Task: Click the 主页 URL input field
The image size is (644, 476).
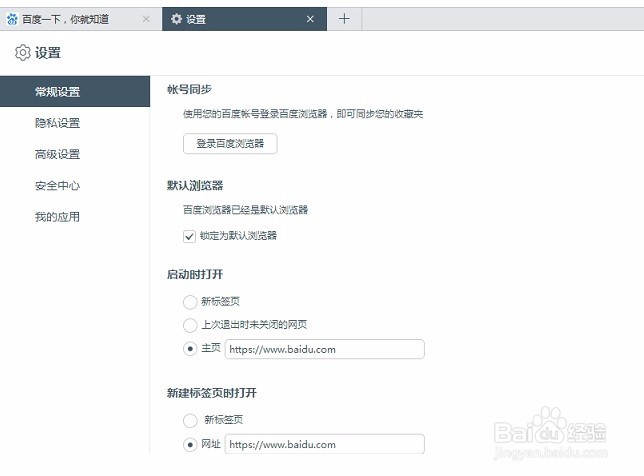Action: (x=324, y=349)
